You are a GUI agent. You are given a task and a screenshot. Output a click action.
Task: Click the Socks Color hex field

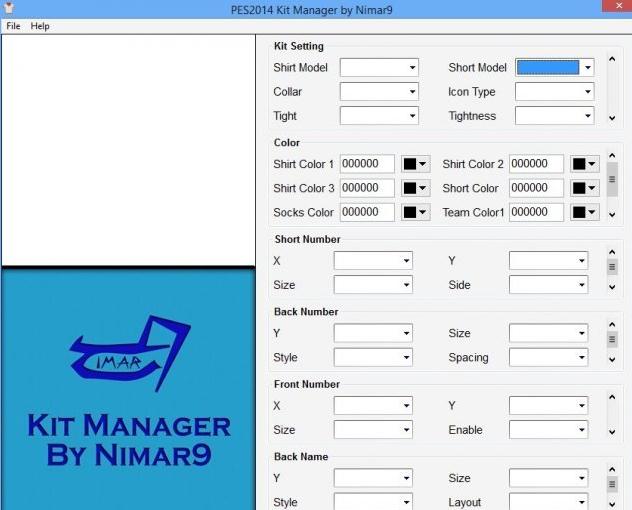click(367, 212)
